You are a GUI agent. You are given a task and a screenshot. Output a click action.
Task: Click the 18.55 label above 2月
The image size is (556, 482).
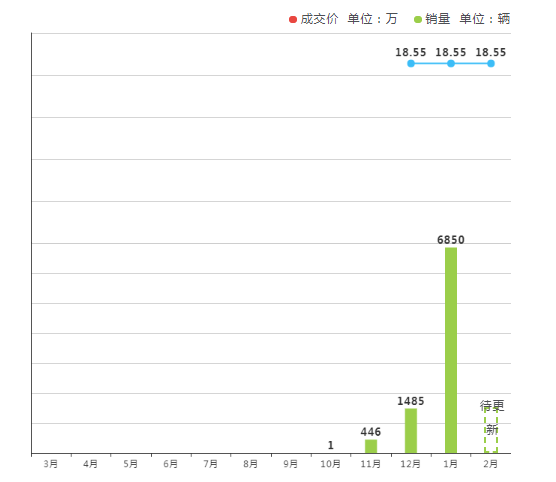pyautogui.click(x=491, y=52)
